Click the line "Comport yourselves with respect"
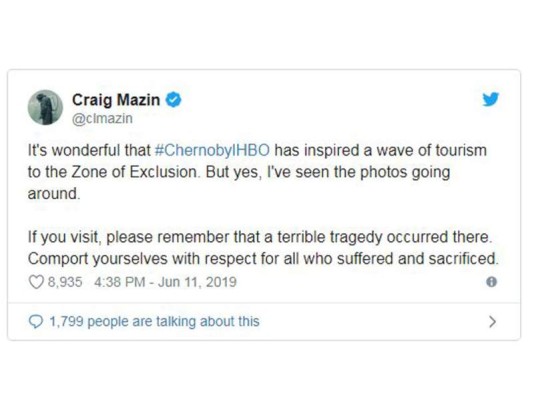This screenshot has height=400, width=534. click(263, 259)
